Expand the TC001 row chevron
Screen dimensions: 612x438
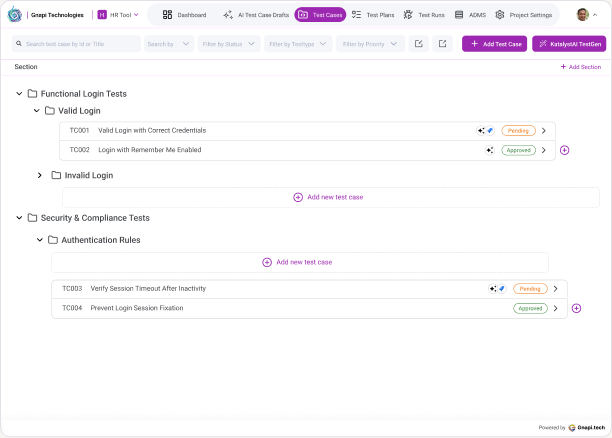click(544, 131)
